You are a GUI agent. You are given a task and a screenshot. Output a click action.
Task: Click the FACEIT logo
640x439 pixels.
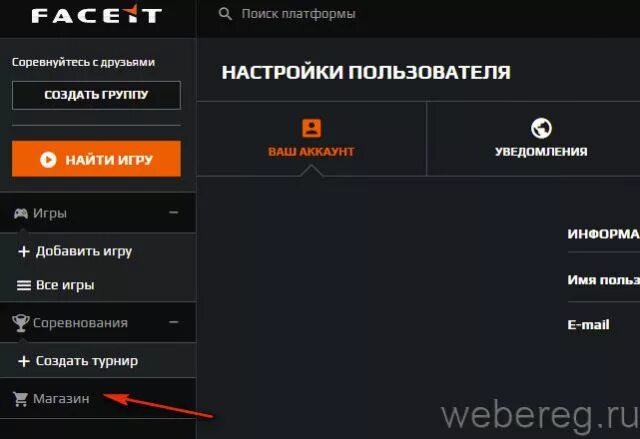(x=97, y=14)
